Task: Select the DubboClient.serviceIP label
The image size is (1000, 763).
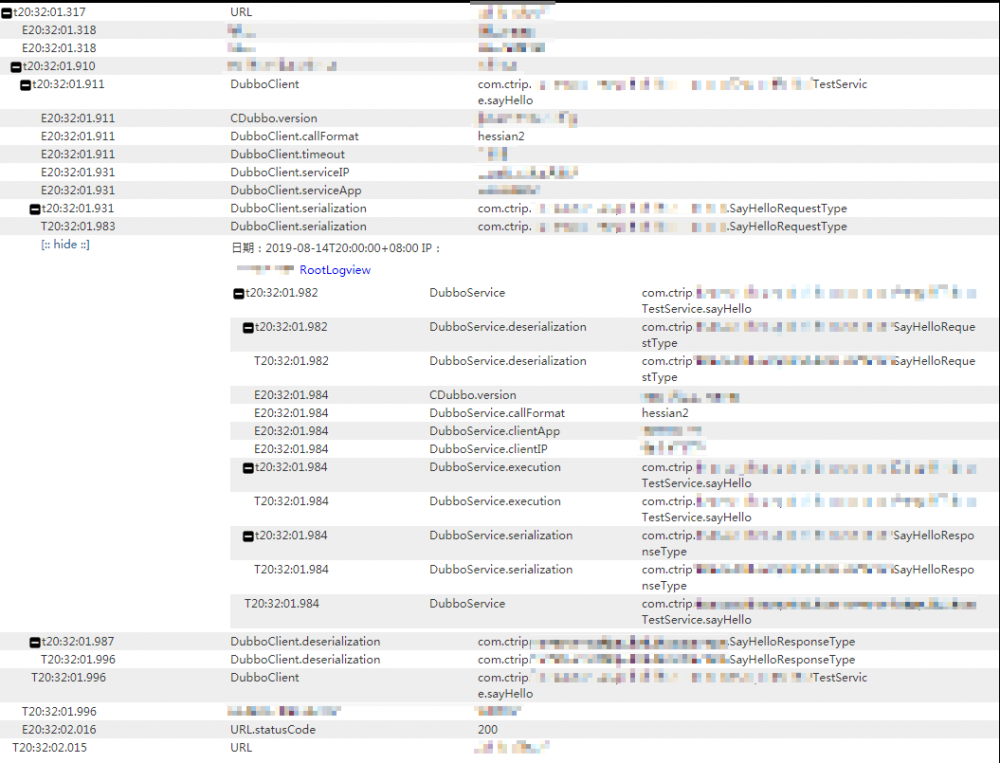Action: coord(290,172)
